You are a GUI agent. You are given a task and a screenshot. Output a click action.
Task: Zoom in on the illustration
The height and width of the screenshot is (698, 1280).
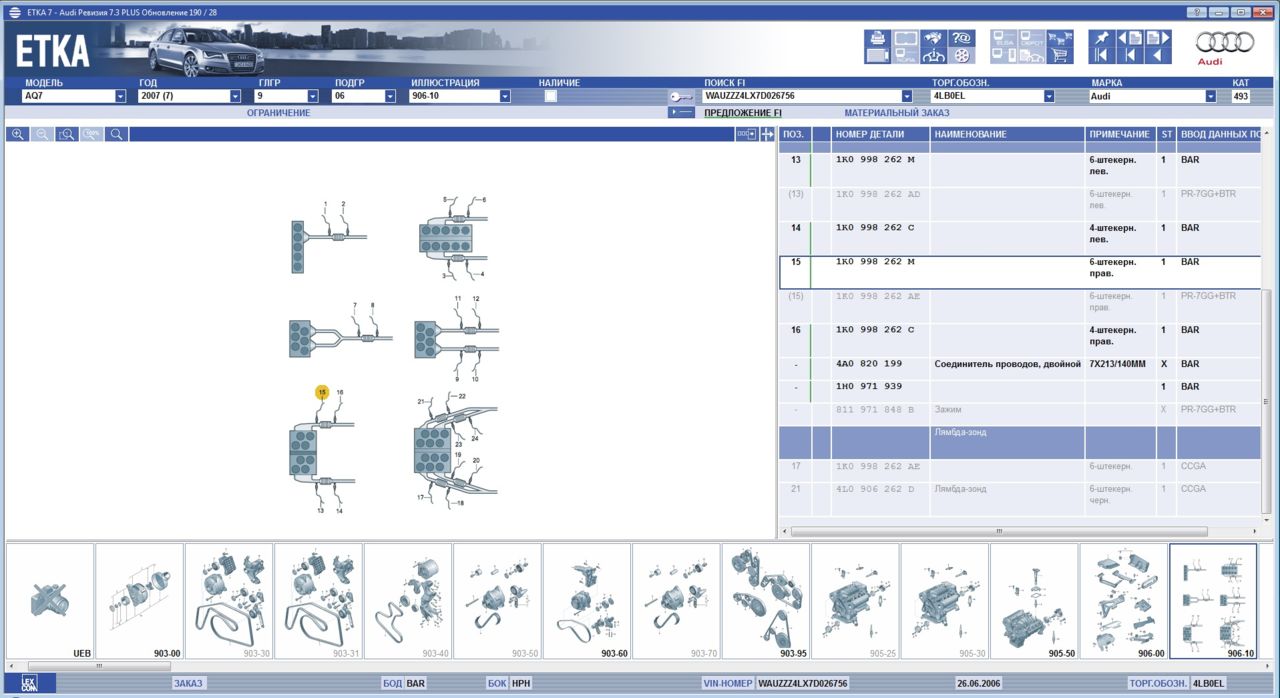click(x=17, y=134)
